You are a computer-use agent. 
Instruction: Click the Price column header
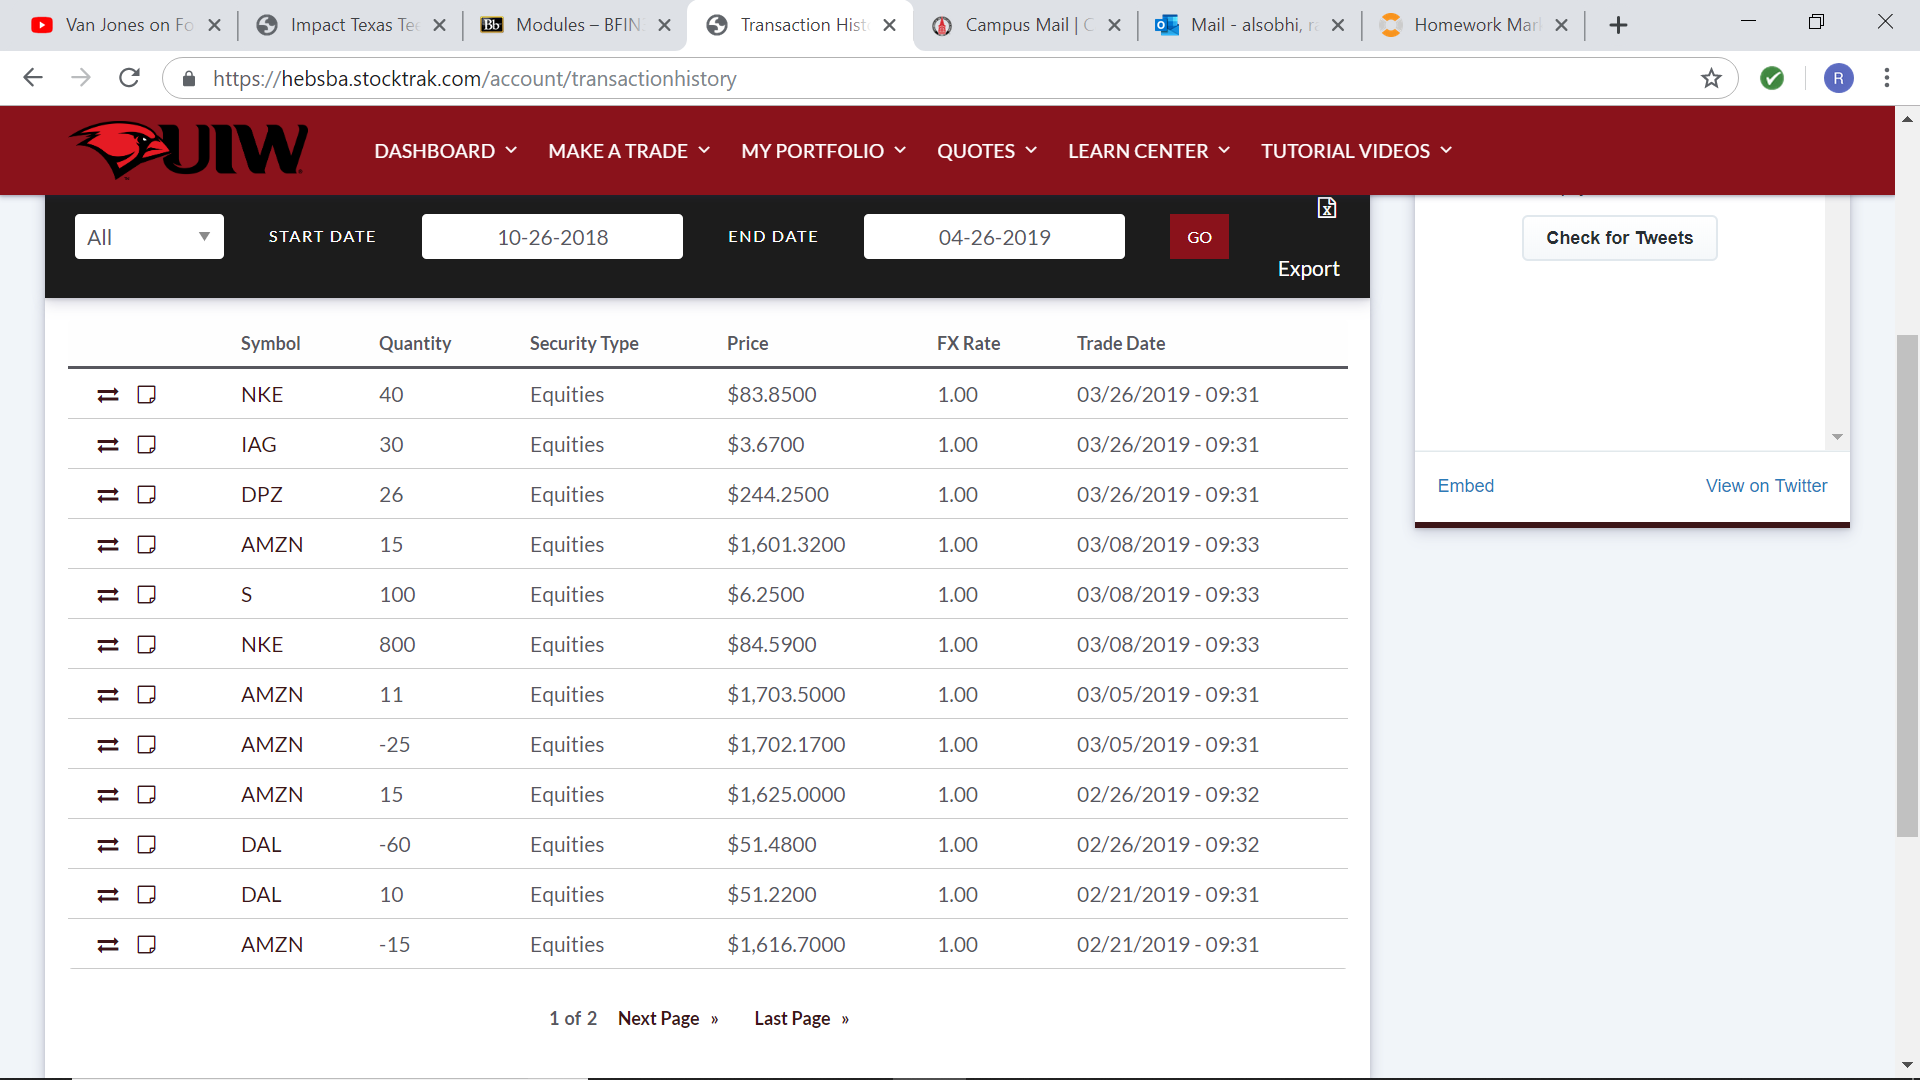click(747, 343)
